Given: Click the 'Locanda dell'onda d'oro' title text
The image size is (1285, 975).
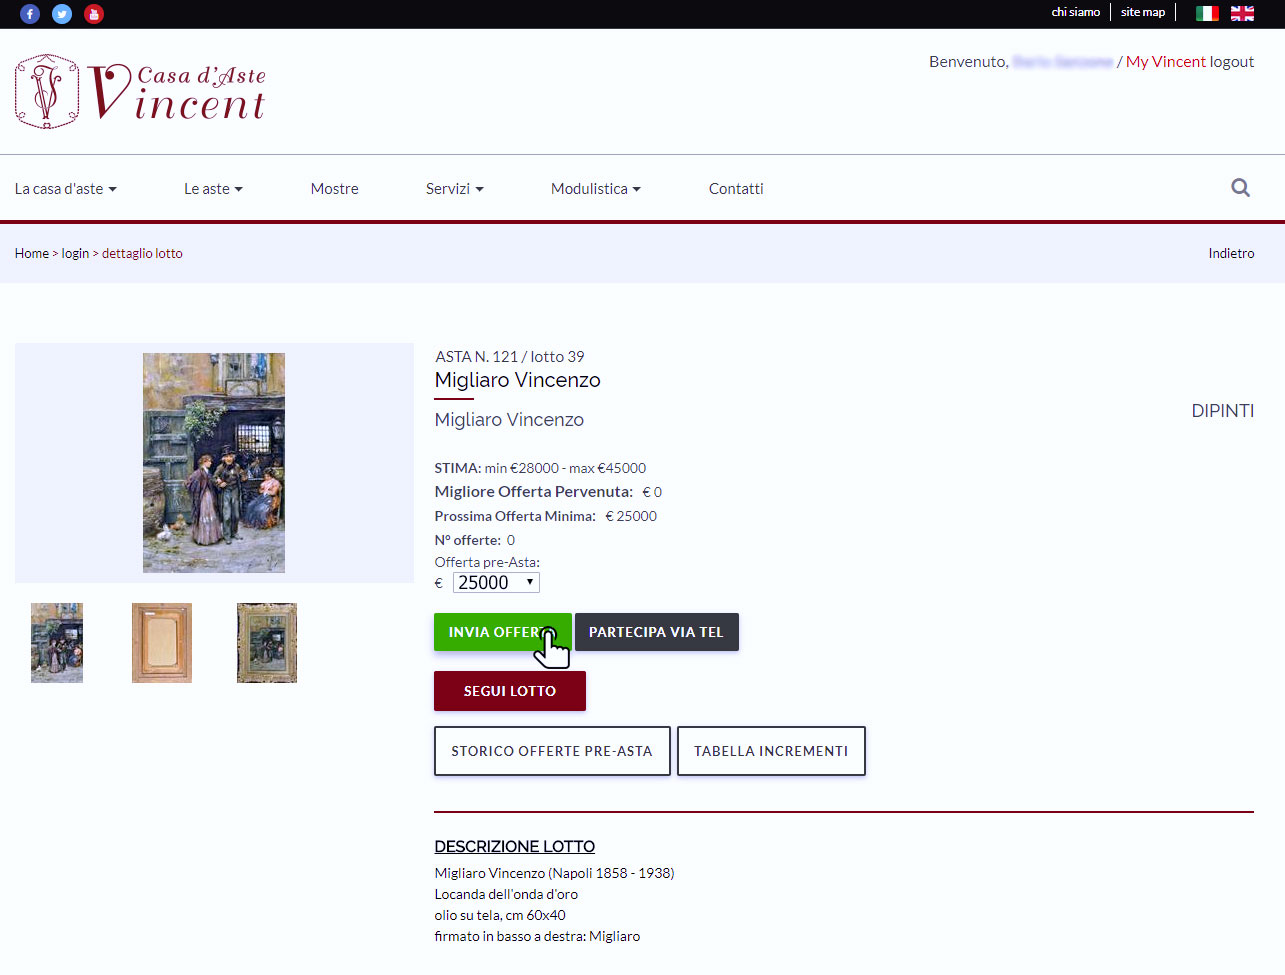Looking at the screenshot, I should [x=506, y=895].
